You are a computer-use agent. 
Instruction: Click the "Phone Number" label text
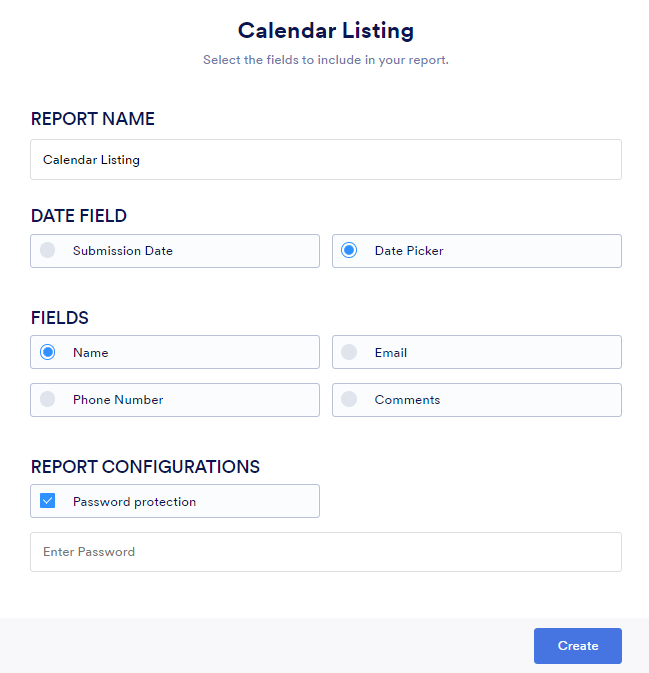118,399
